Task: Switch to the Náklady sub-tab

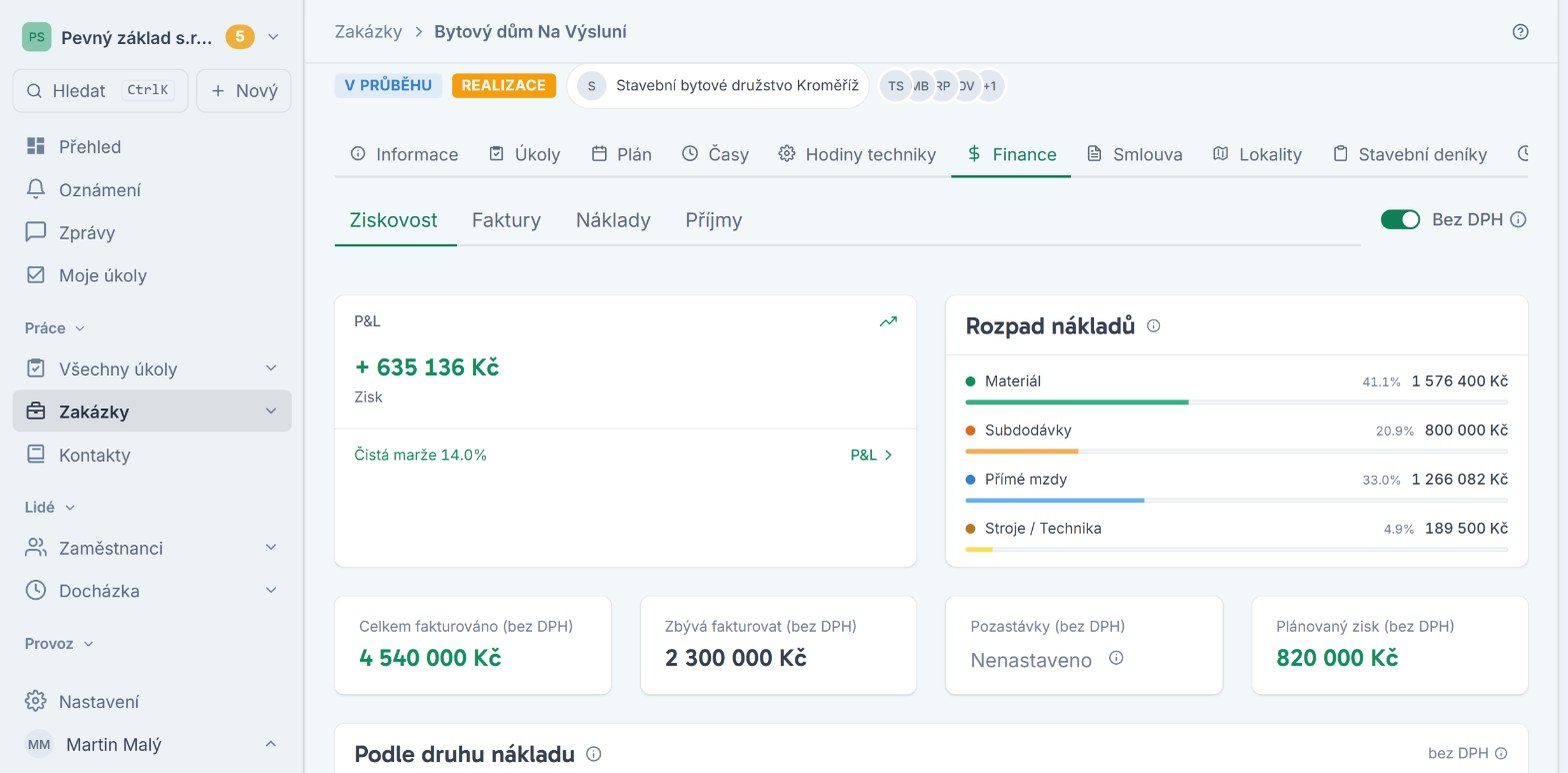Action: (613, 220)
